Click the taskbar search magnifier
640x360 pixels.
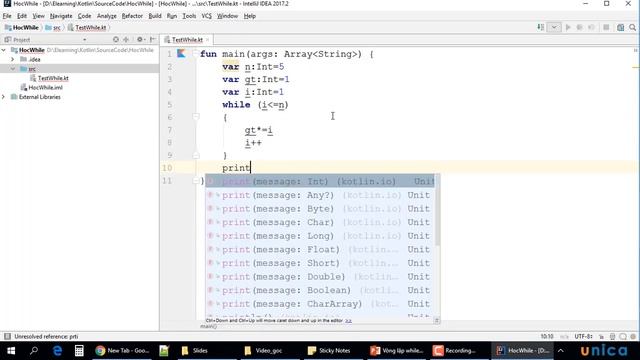click(x=34, y=351)
